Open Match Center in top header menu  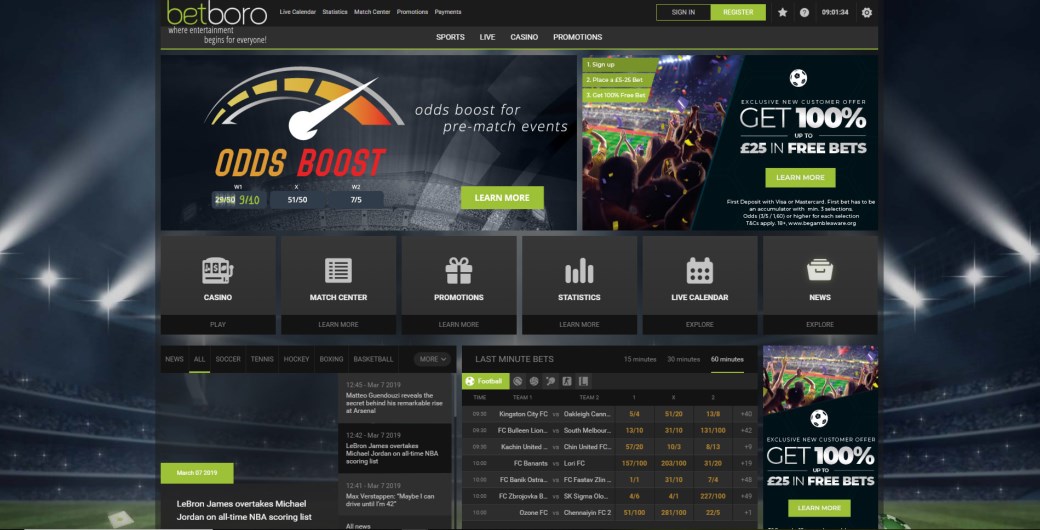tap(372, 12)
